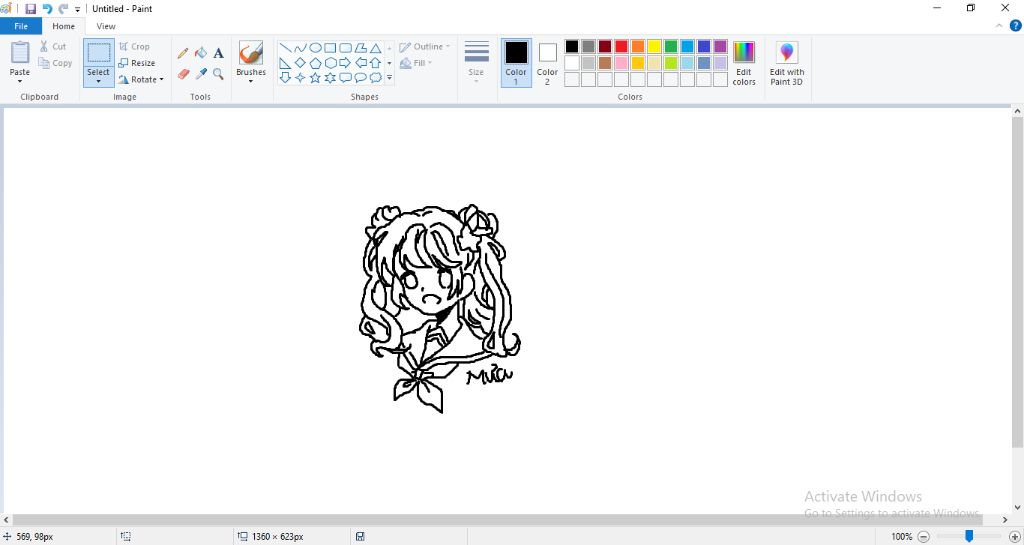
Task: Choose the Five-point star shape
Action: tap(315, 78)
